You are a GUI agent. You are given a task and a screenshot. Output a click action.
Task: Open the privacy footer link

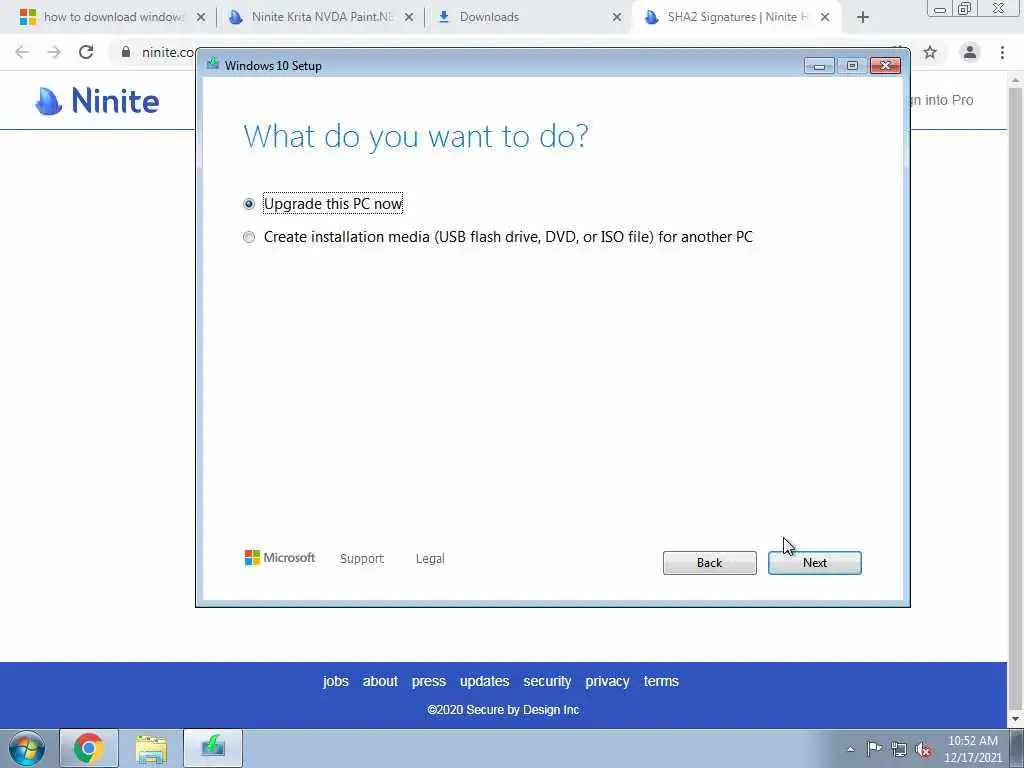(x=607, y=681)
